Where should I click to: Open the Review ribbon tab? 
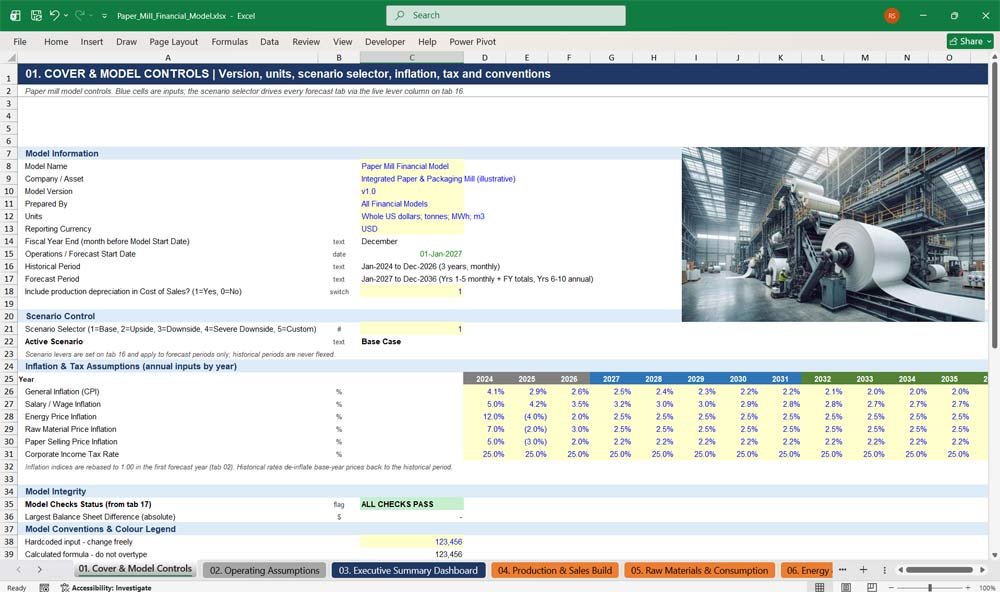click(306, 41)
